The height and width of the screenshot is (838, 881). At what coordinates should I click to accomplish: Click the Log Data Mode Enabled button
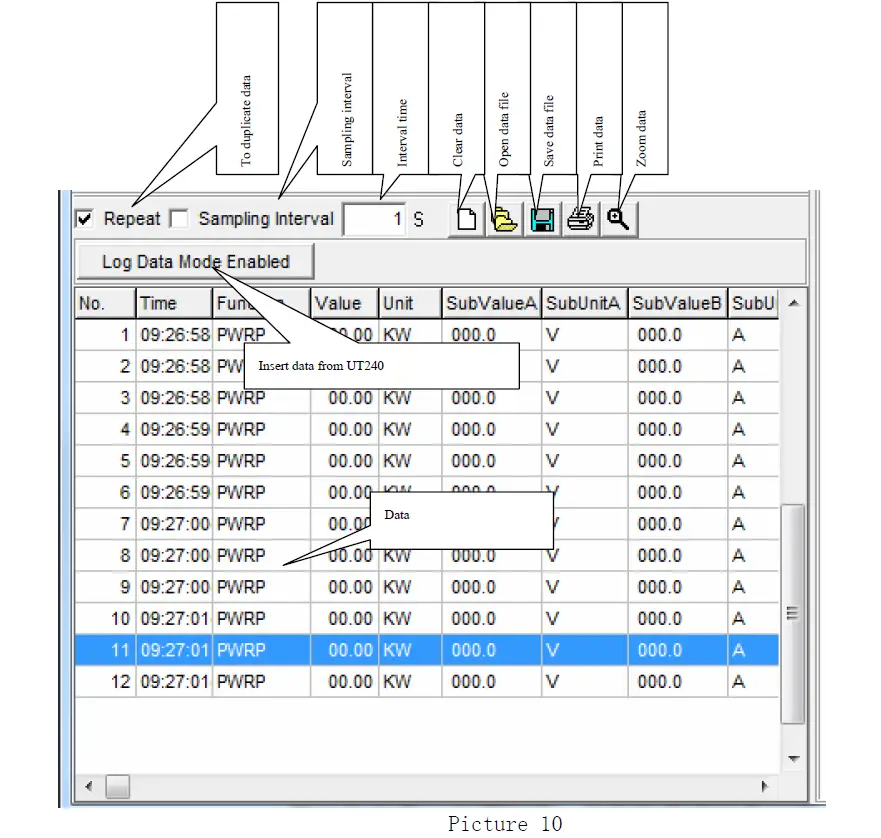[196, 261]
